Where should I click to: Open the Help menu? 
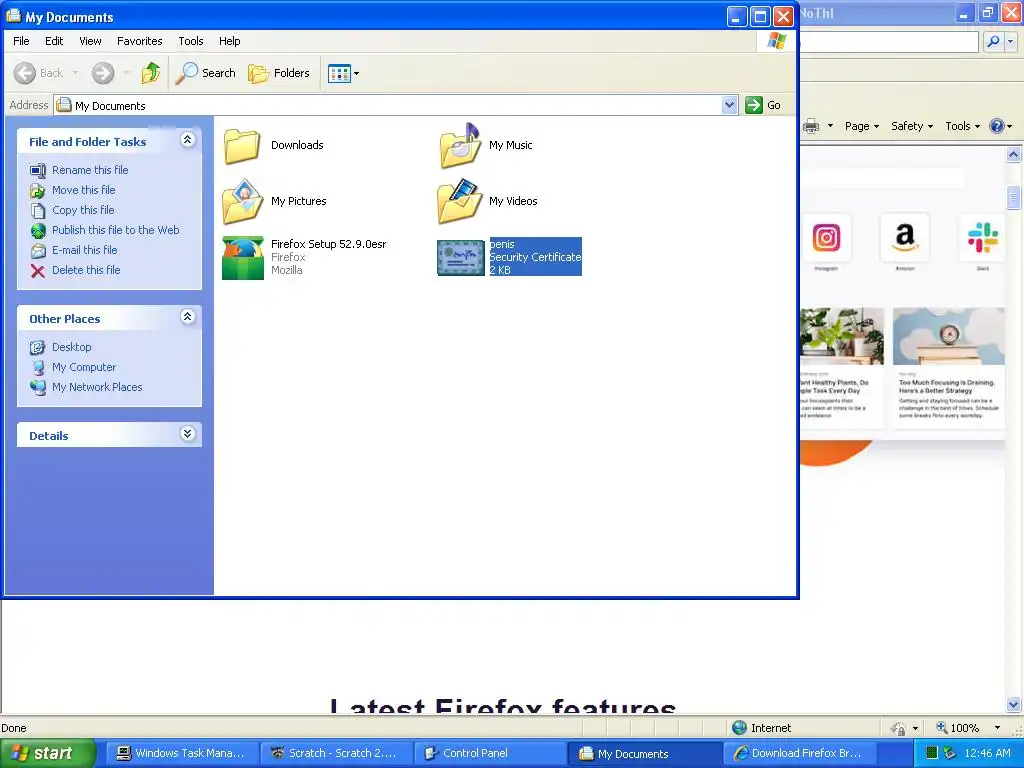229,41
